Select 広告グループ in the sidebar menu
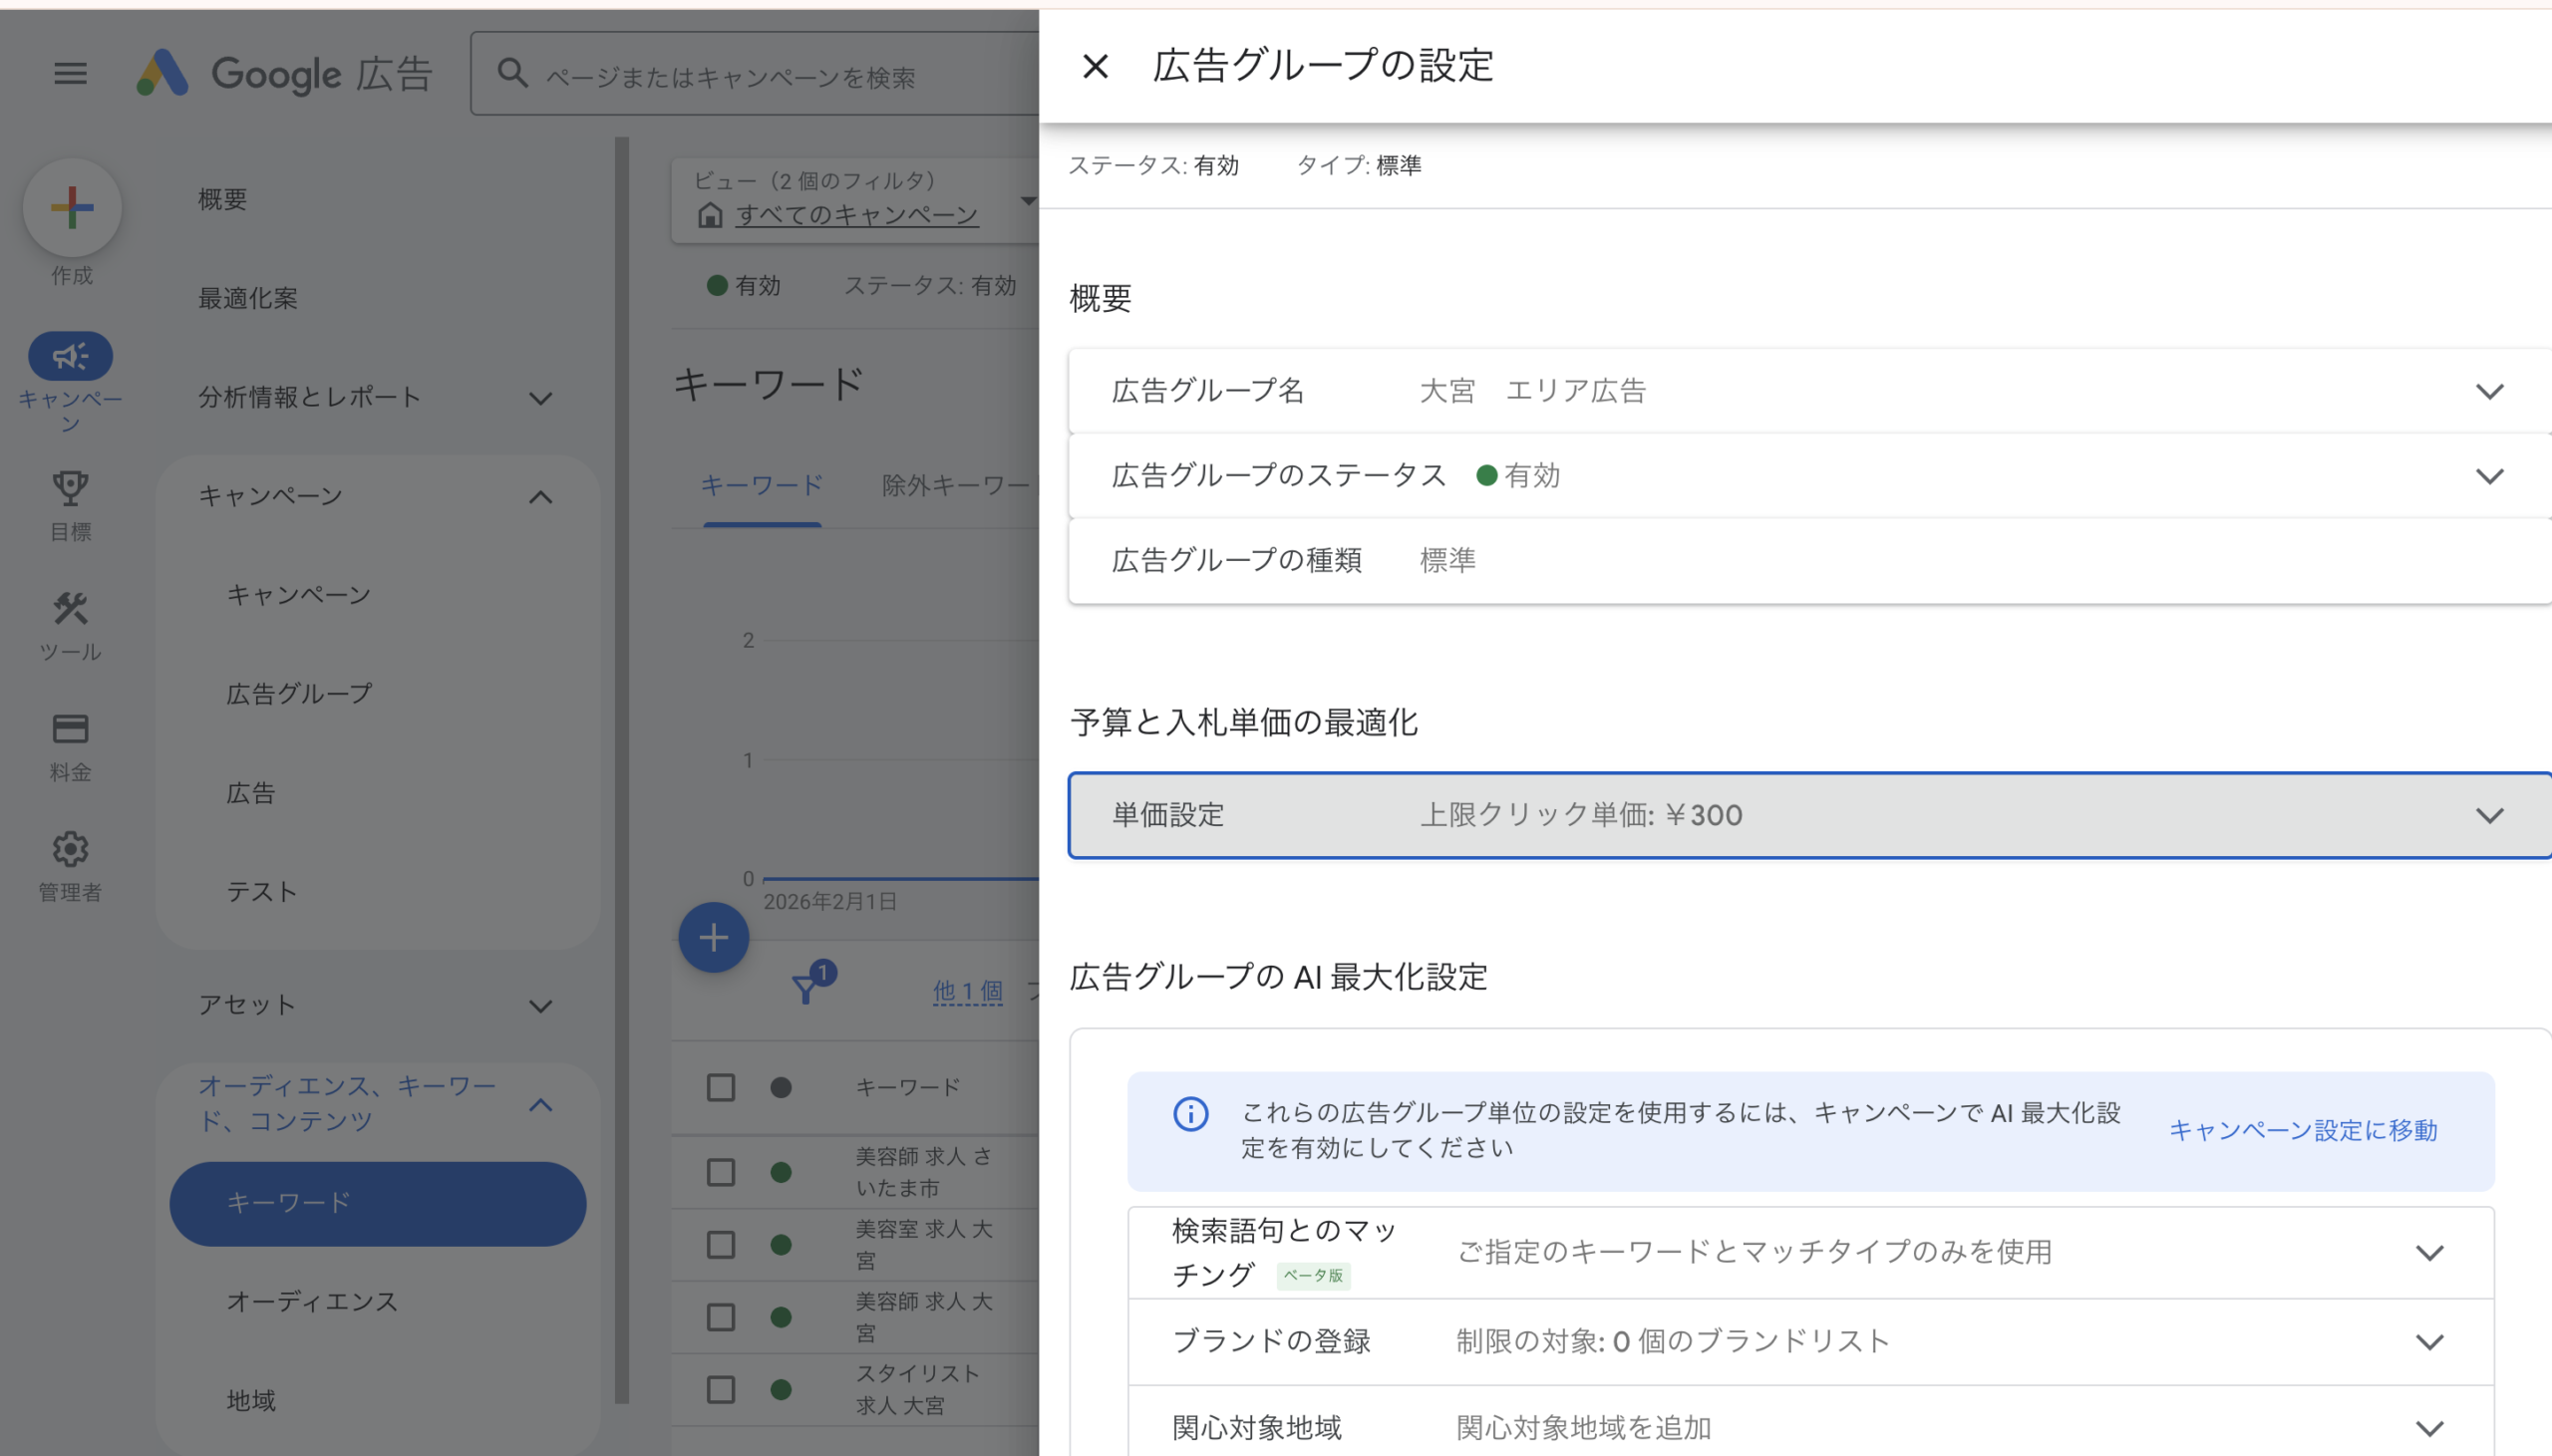Image resolution: width=2552 pixels, height=1456 pixels. pos(299,693)
